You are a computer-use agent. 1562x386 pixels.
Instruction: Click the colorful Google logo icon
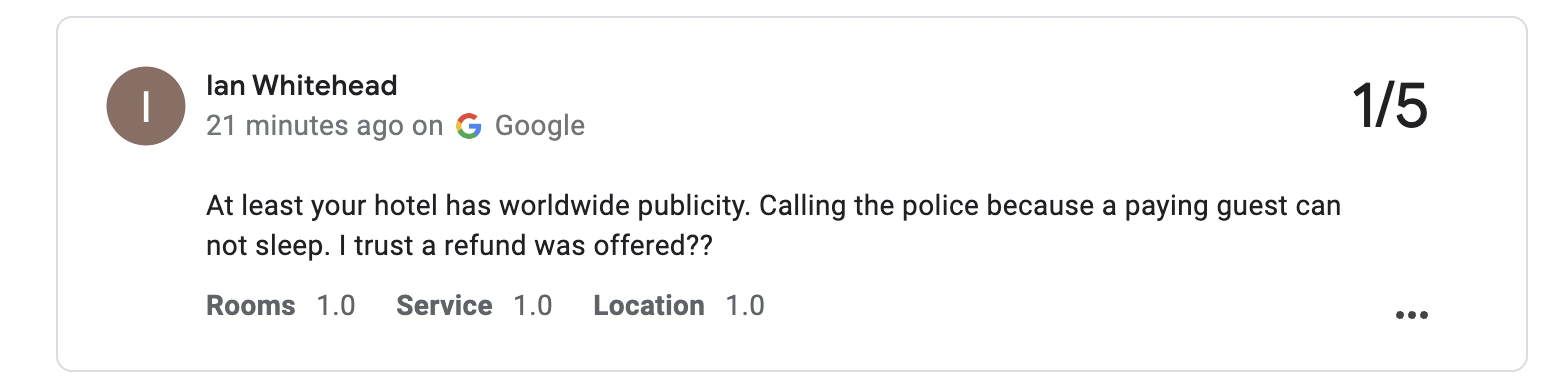tap(468, 126)
